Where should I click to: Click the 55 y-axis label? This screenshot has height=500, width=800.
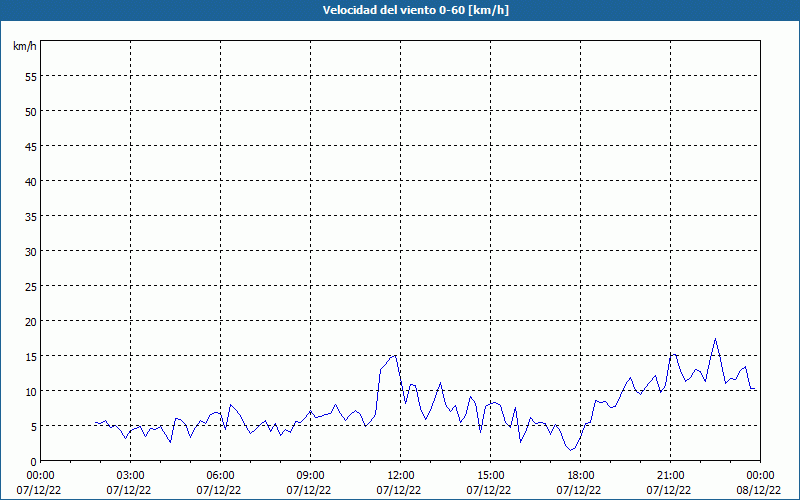[x=31, y=77]
